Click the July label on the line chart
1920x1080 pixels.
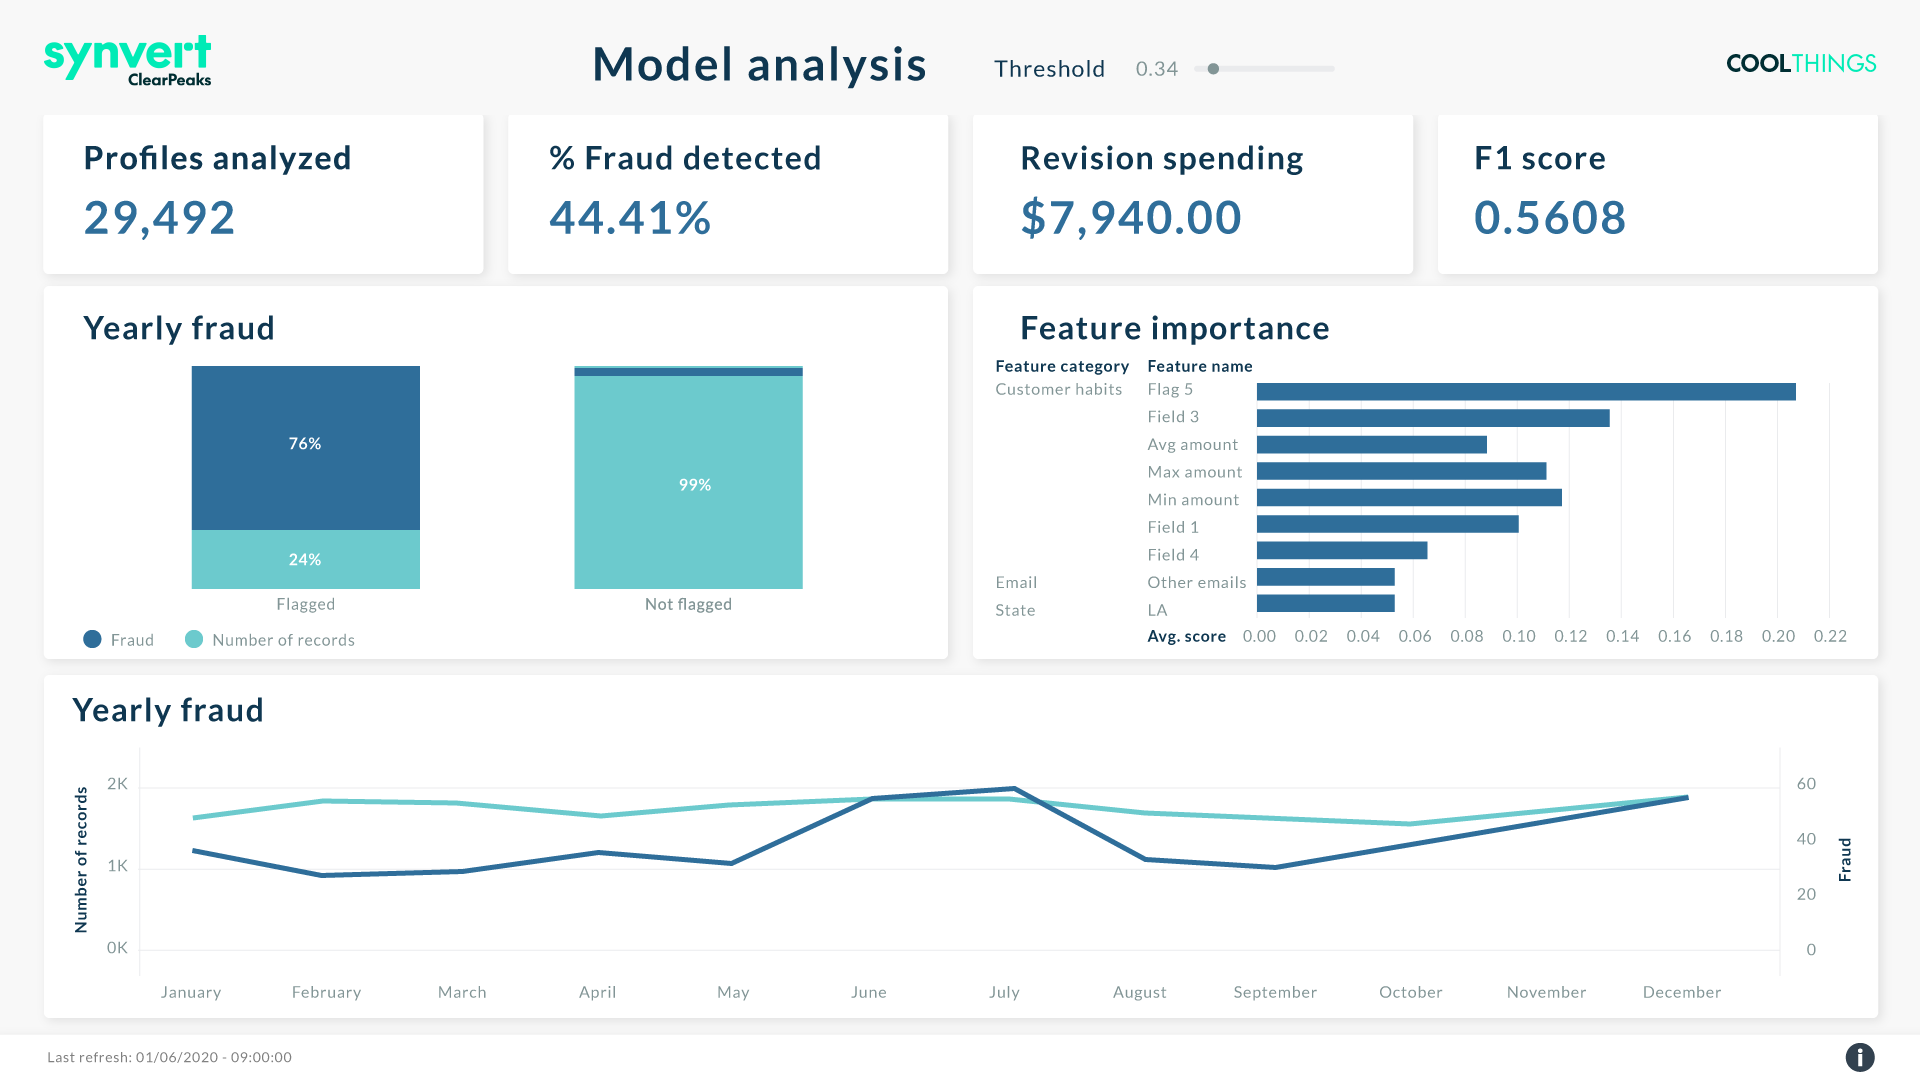(x=1004, y=992)
